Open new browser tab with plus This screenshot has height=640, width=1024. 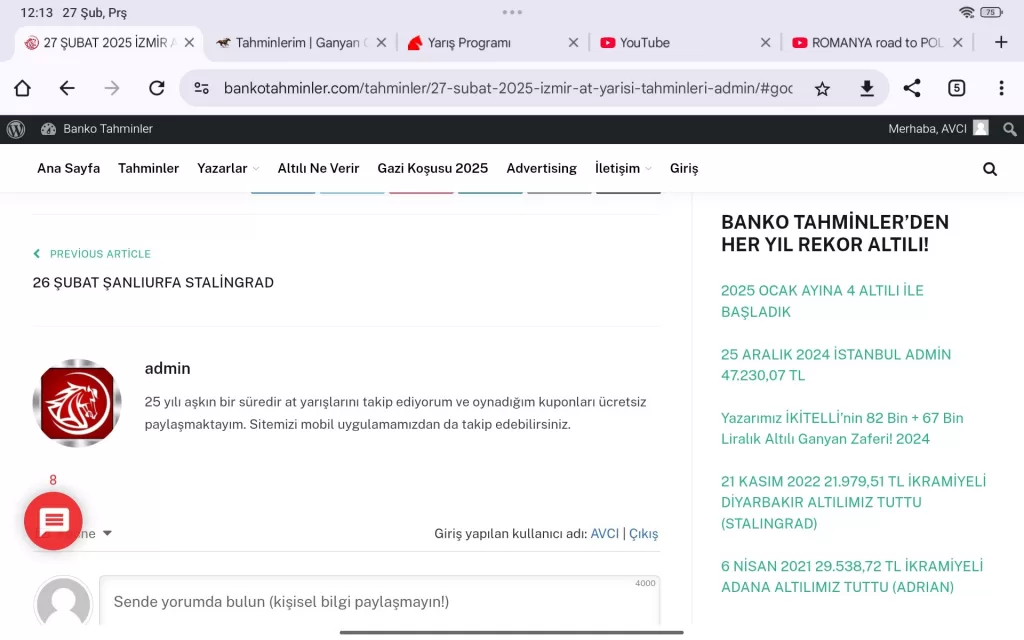[1001, 42]
